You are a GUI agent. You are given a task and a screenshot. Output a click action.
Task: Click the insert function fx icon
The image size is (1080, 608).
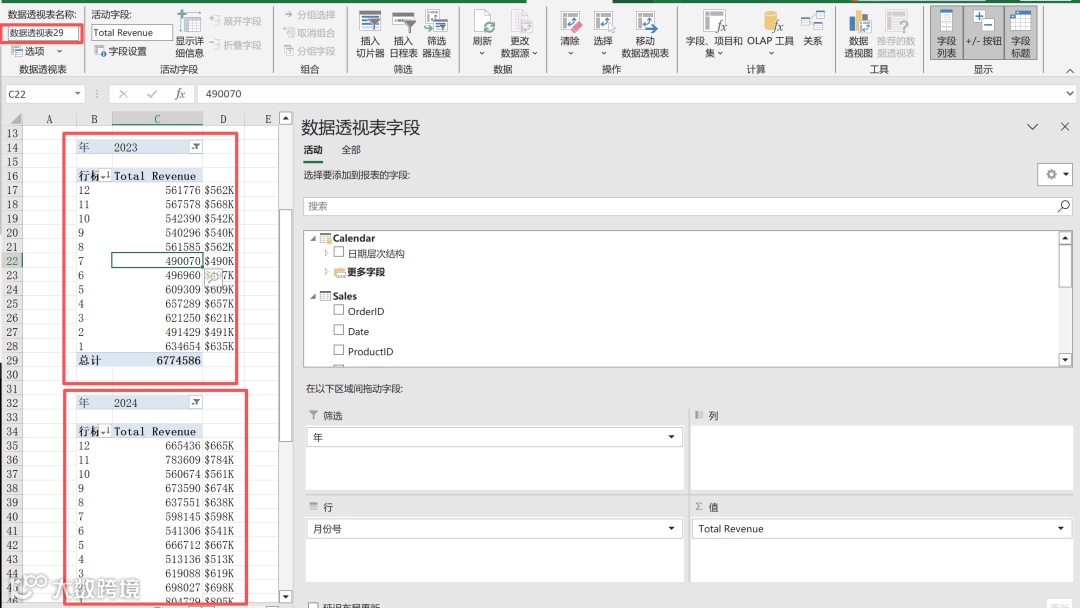[180, 94]
